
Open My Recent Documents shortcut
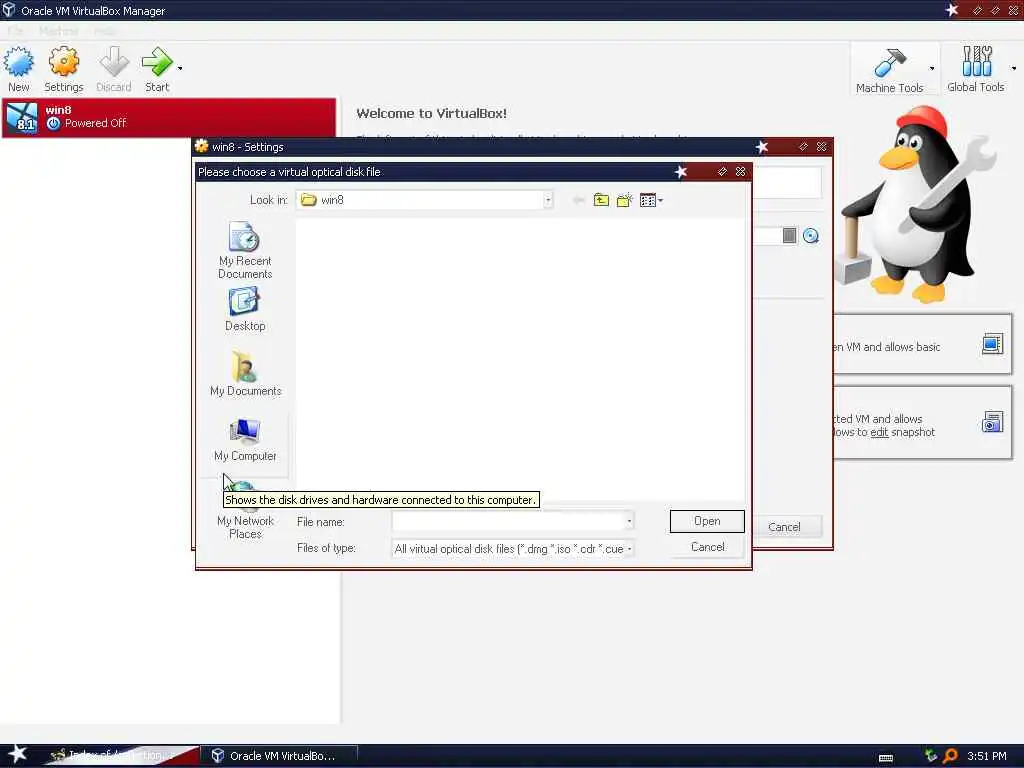[x=245, y=251]
